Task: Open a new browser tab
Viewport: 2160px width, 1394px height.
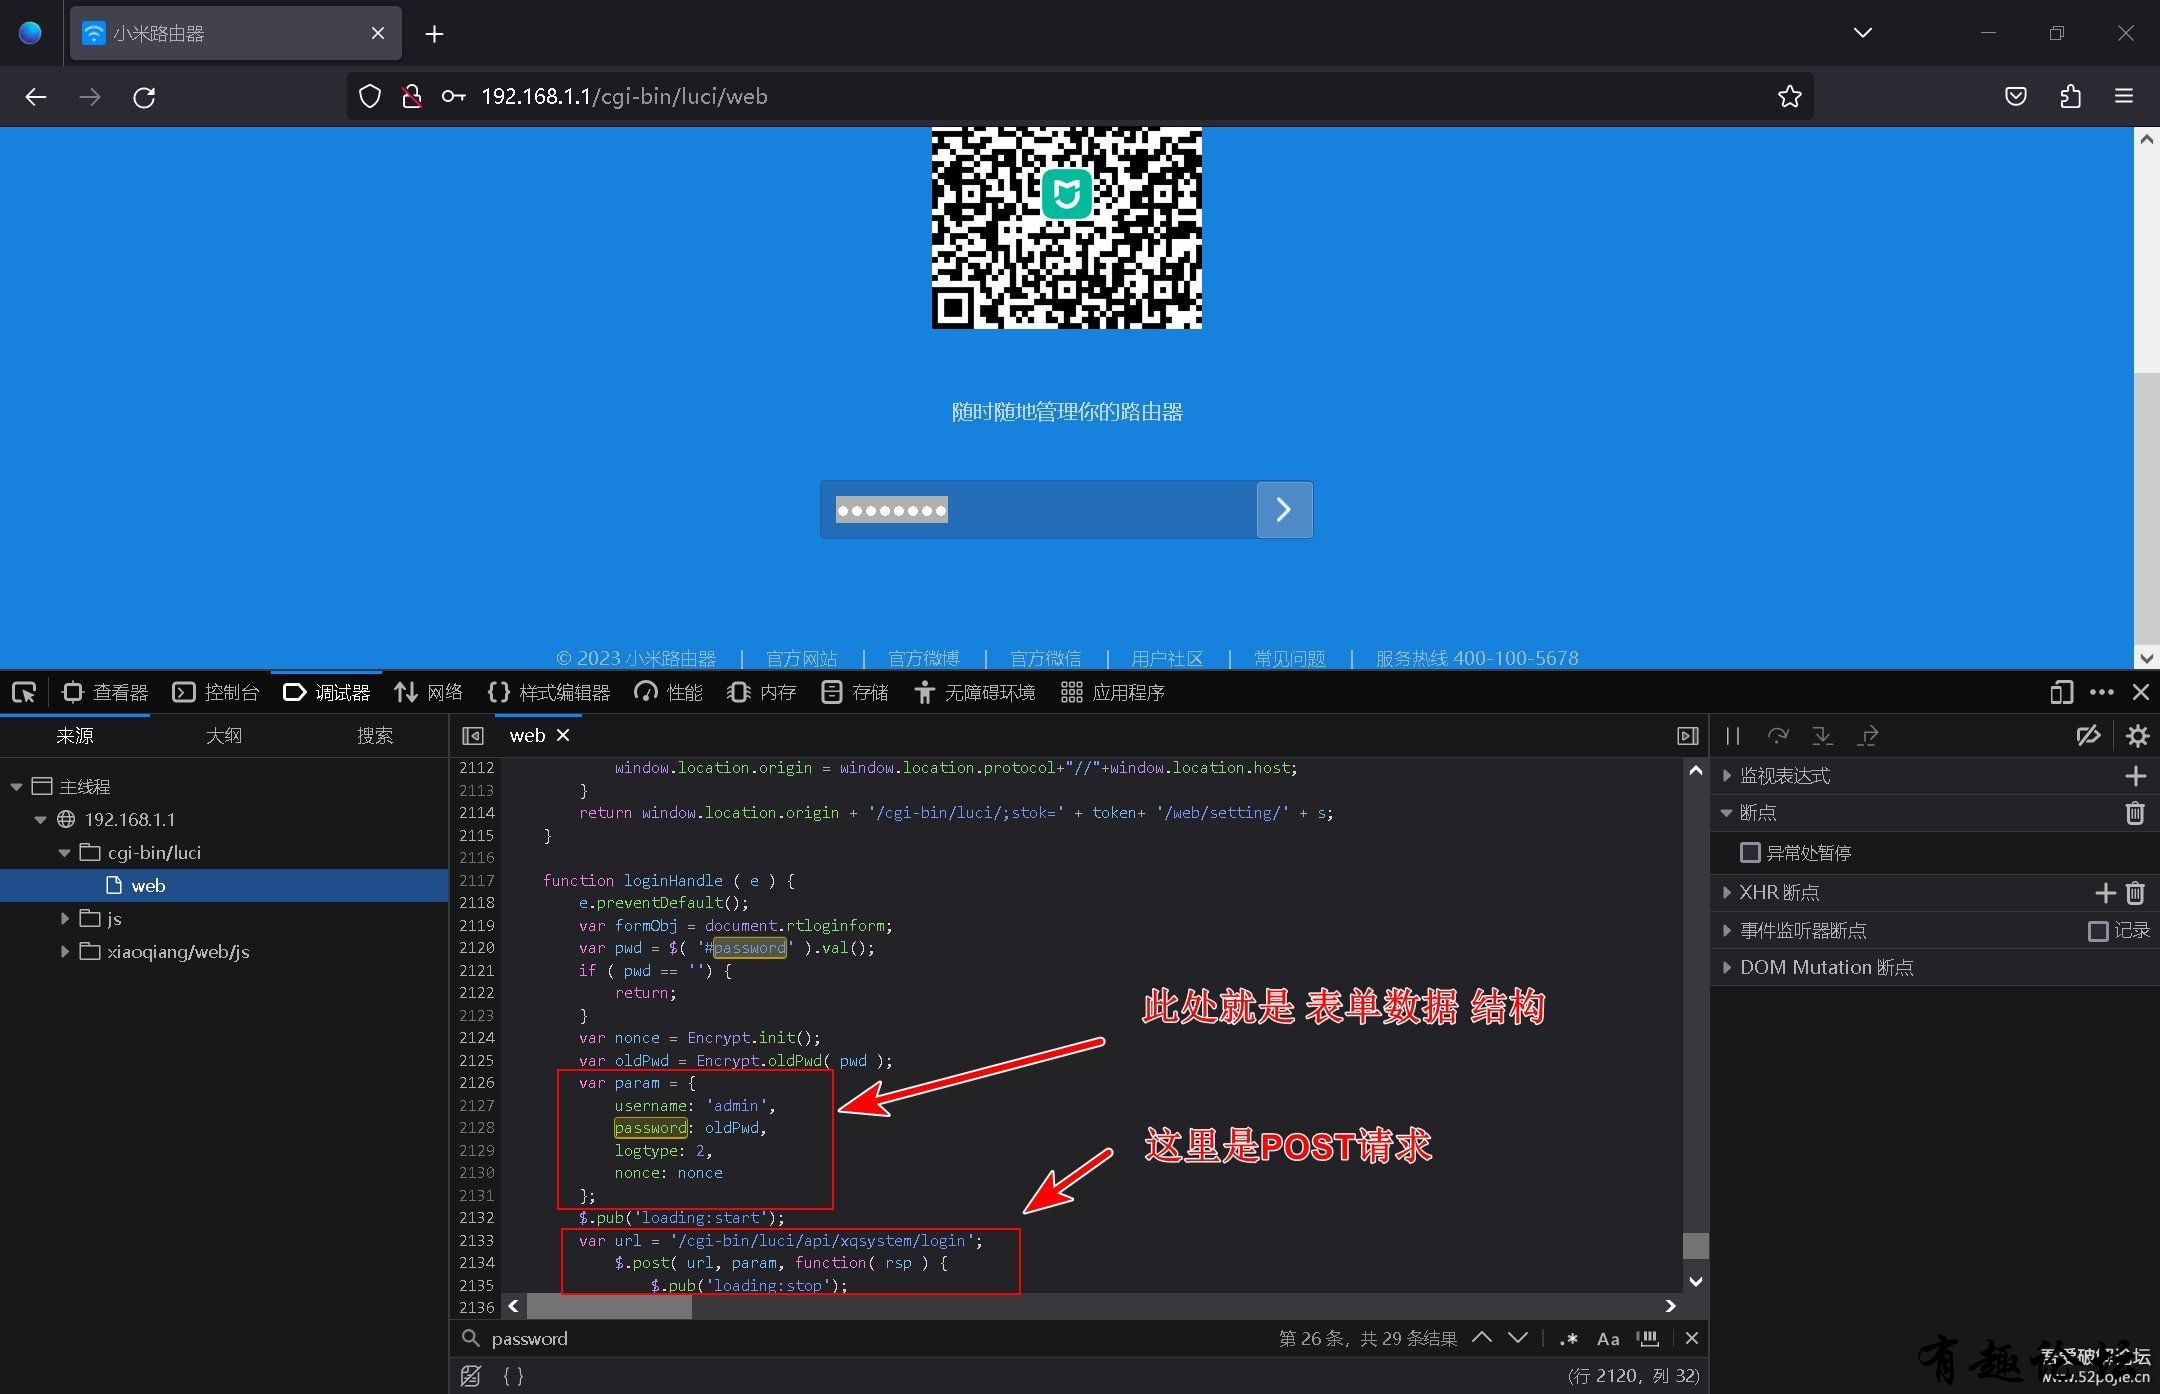Action: coord(434,34)
